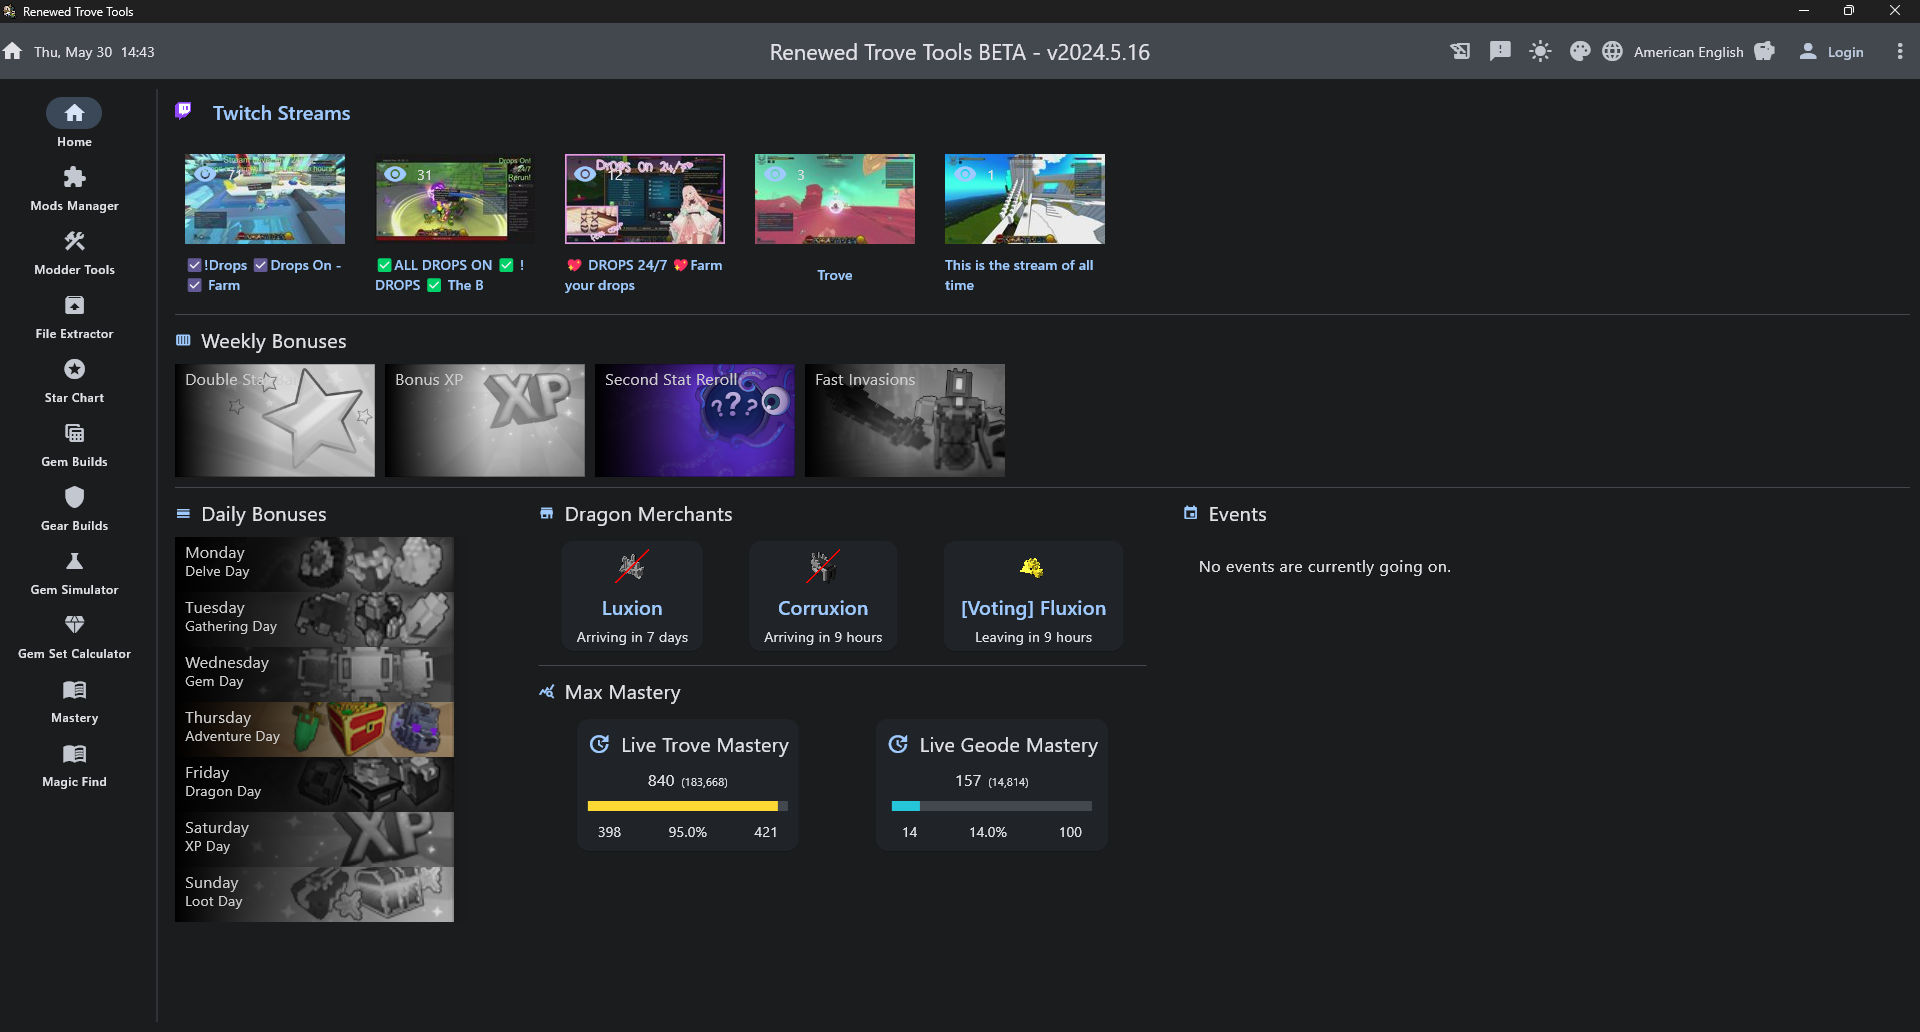Viewport: 1920px width, 1032px height.
Task: Select the Corruxion merchant card
Action: click(x=822, y=595)
